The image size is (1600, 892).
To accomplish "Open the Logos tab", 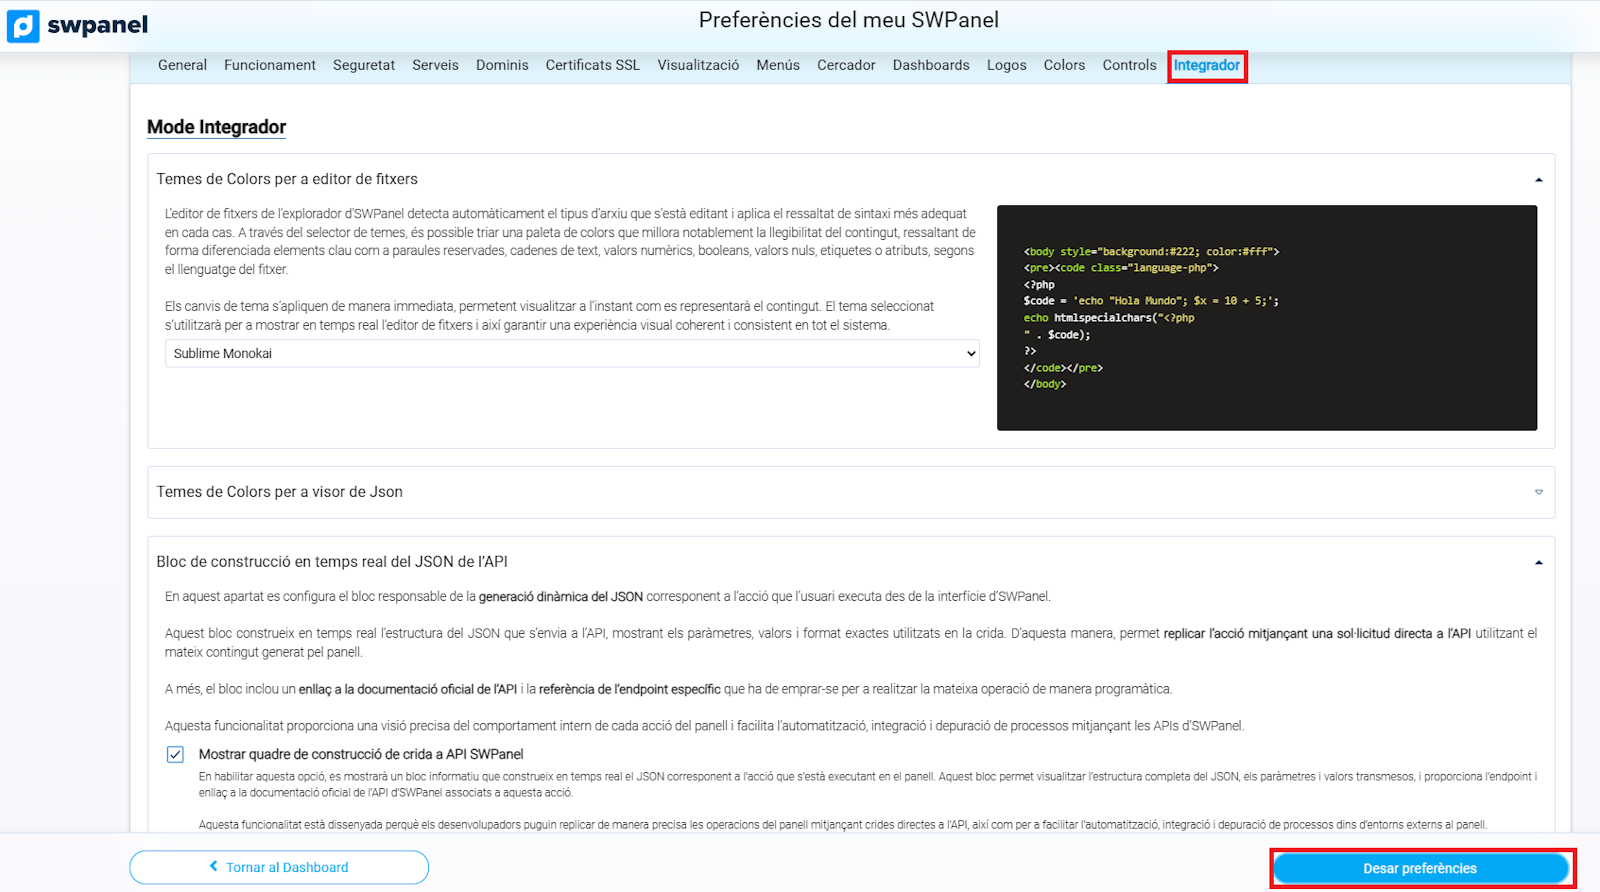I will pos(1006,66).
